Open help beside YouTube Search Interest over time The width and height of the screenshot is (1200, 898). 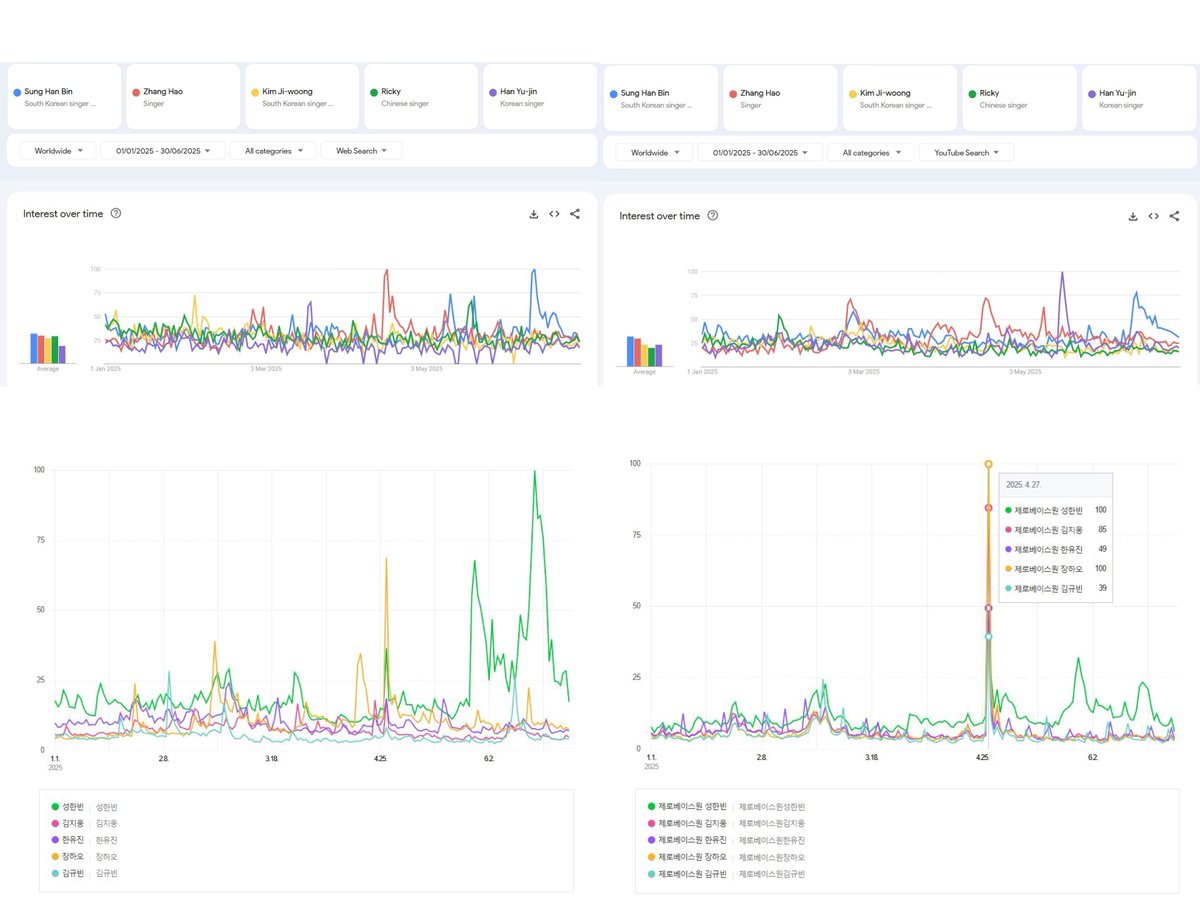tap(713, 215)
